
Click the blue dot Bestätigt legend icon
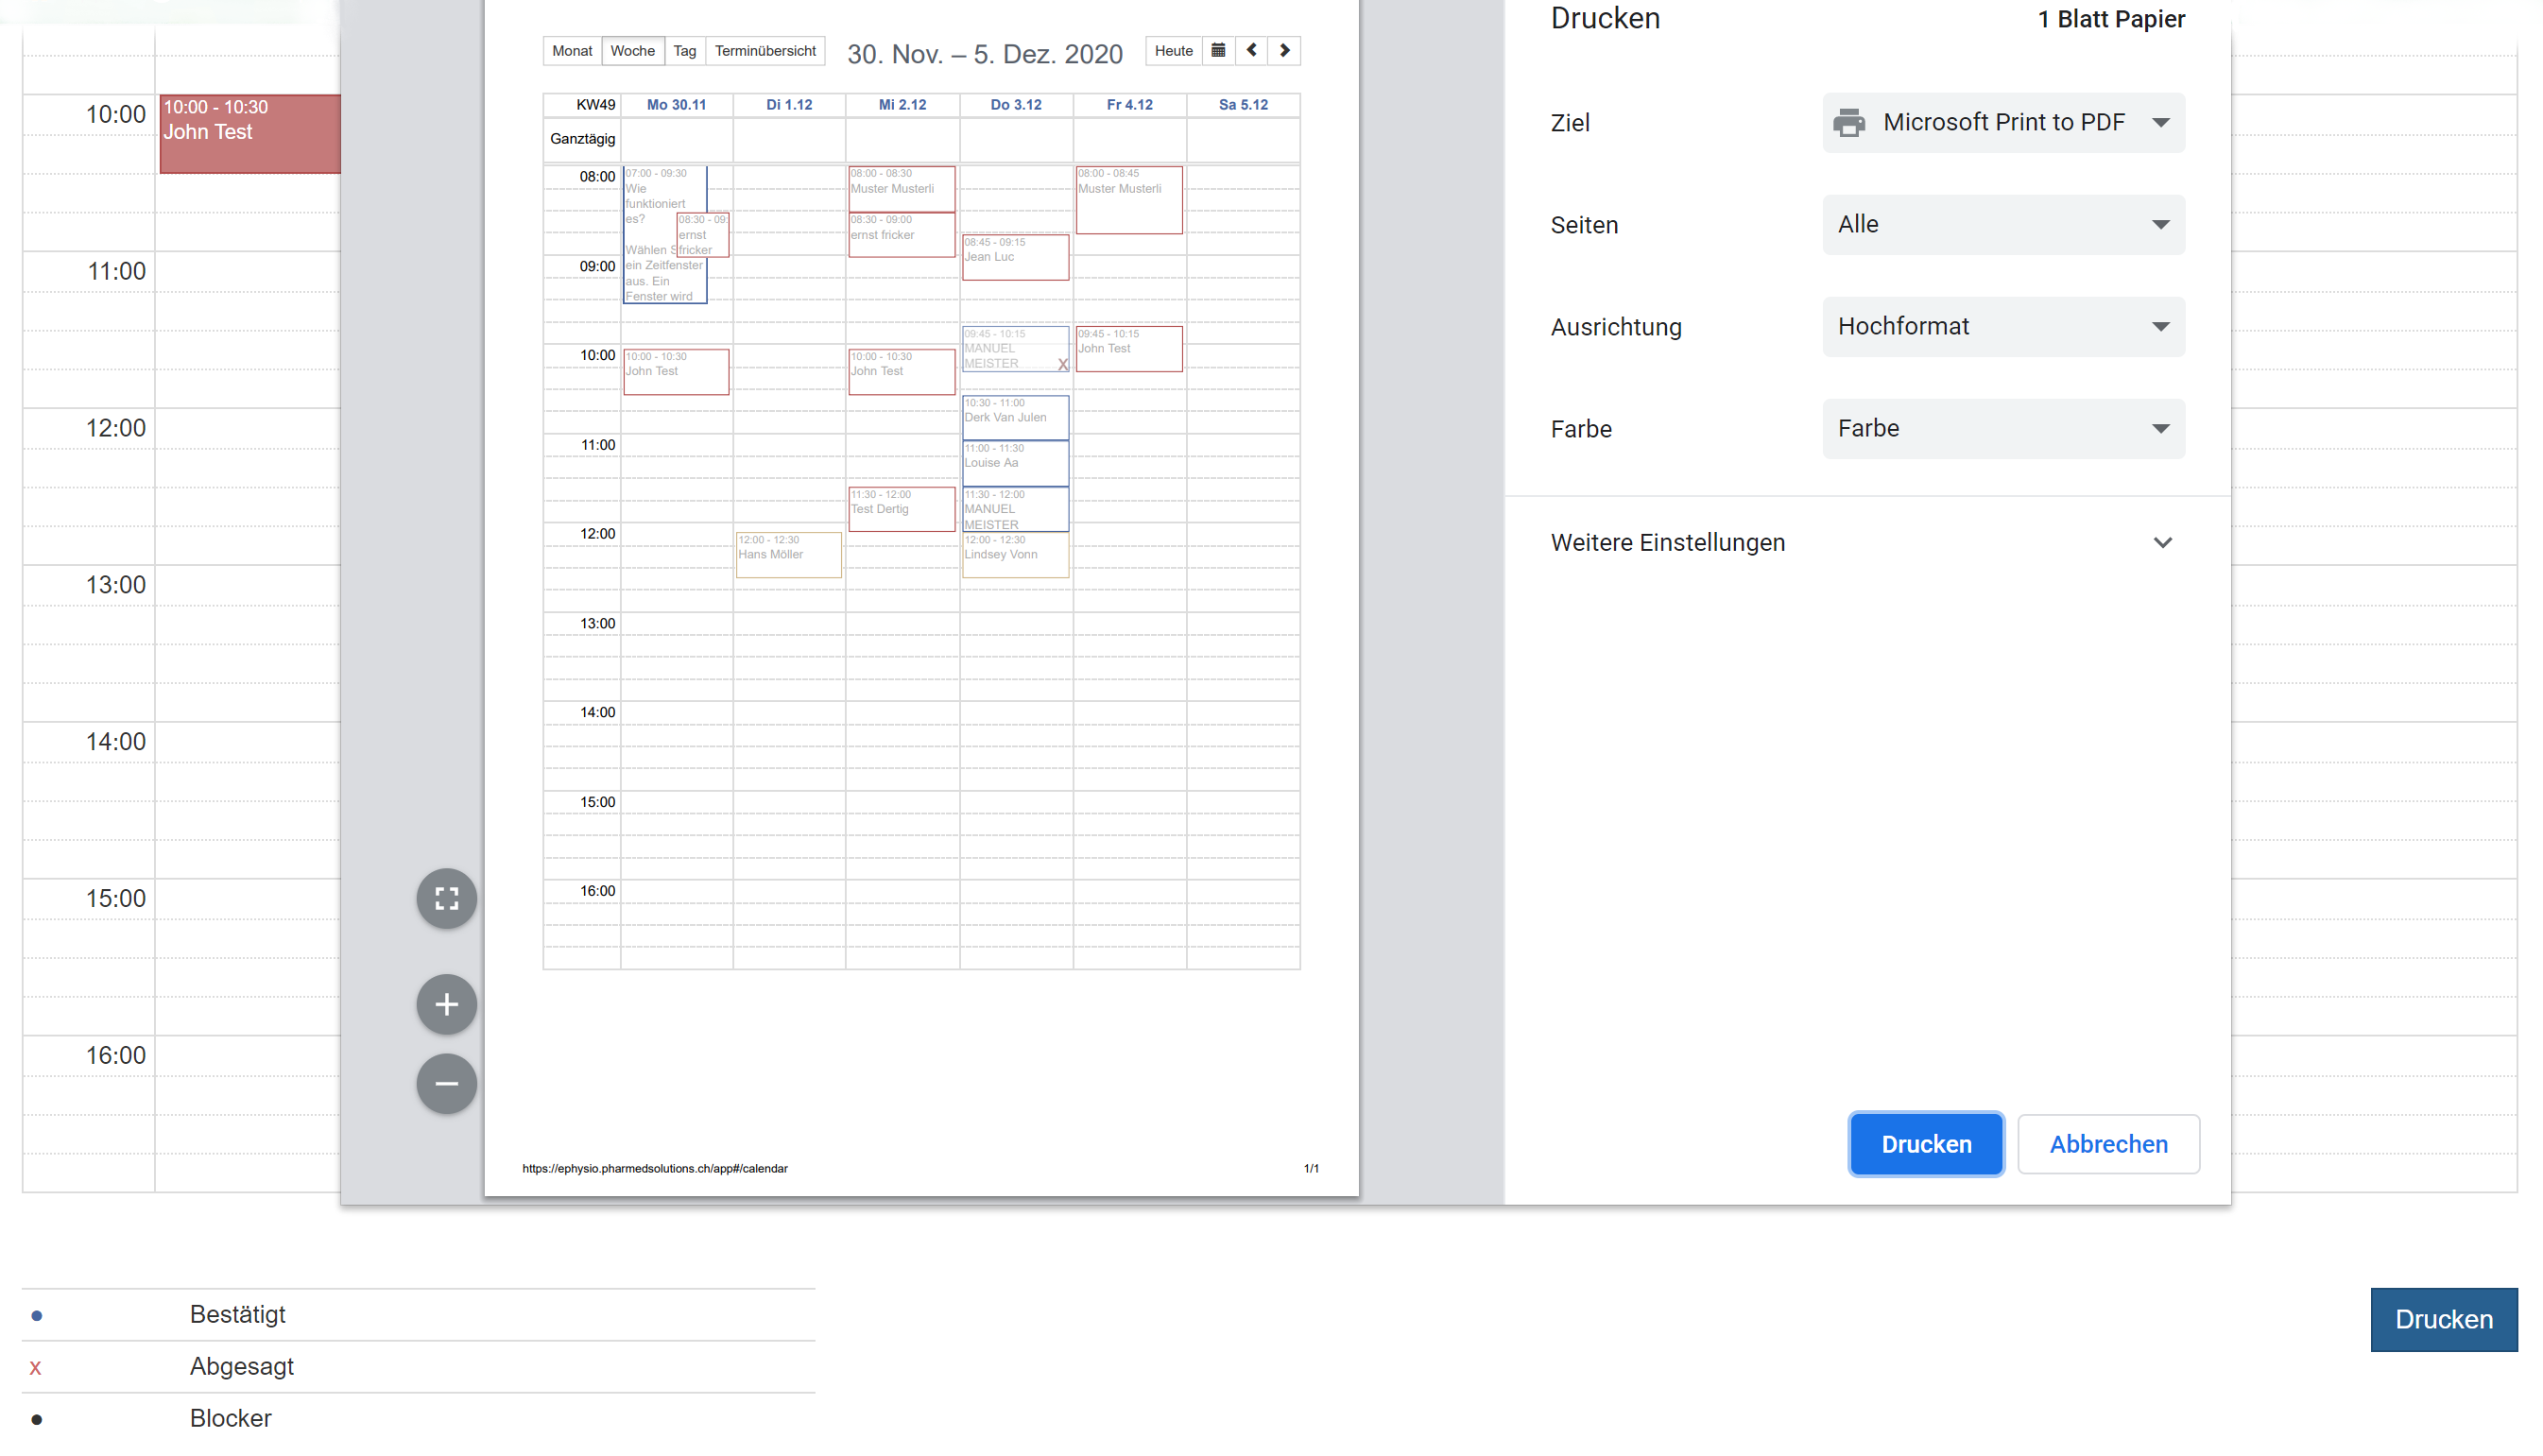37,1316
